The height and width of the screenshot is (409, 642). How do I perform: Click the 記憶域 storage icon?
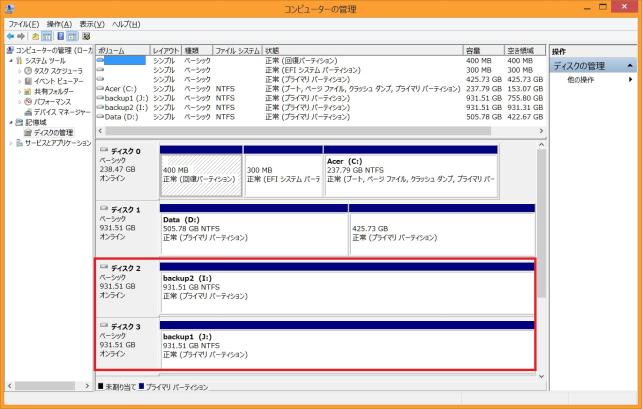coord(19,122)
